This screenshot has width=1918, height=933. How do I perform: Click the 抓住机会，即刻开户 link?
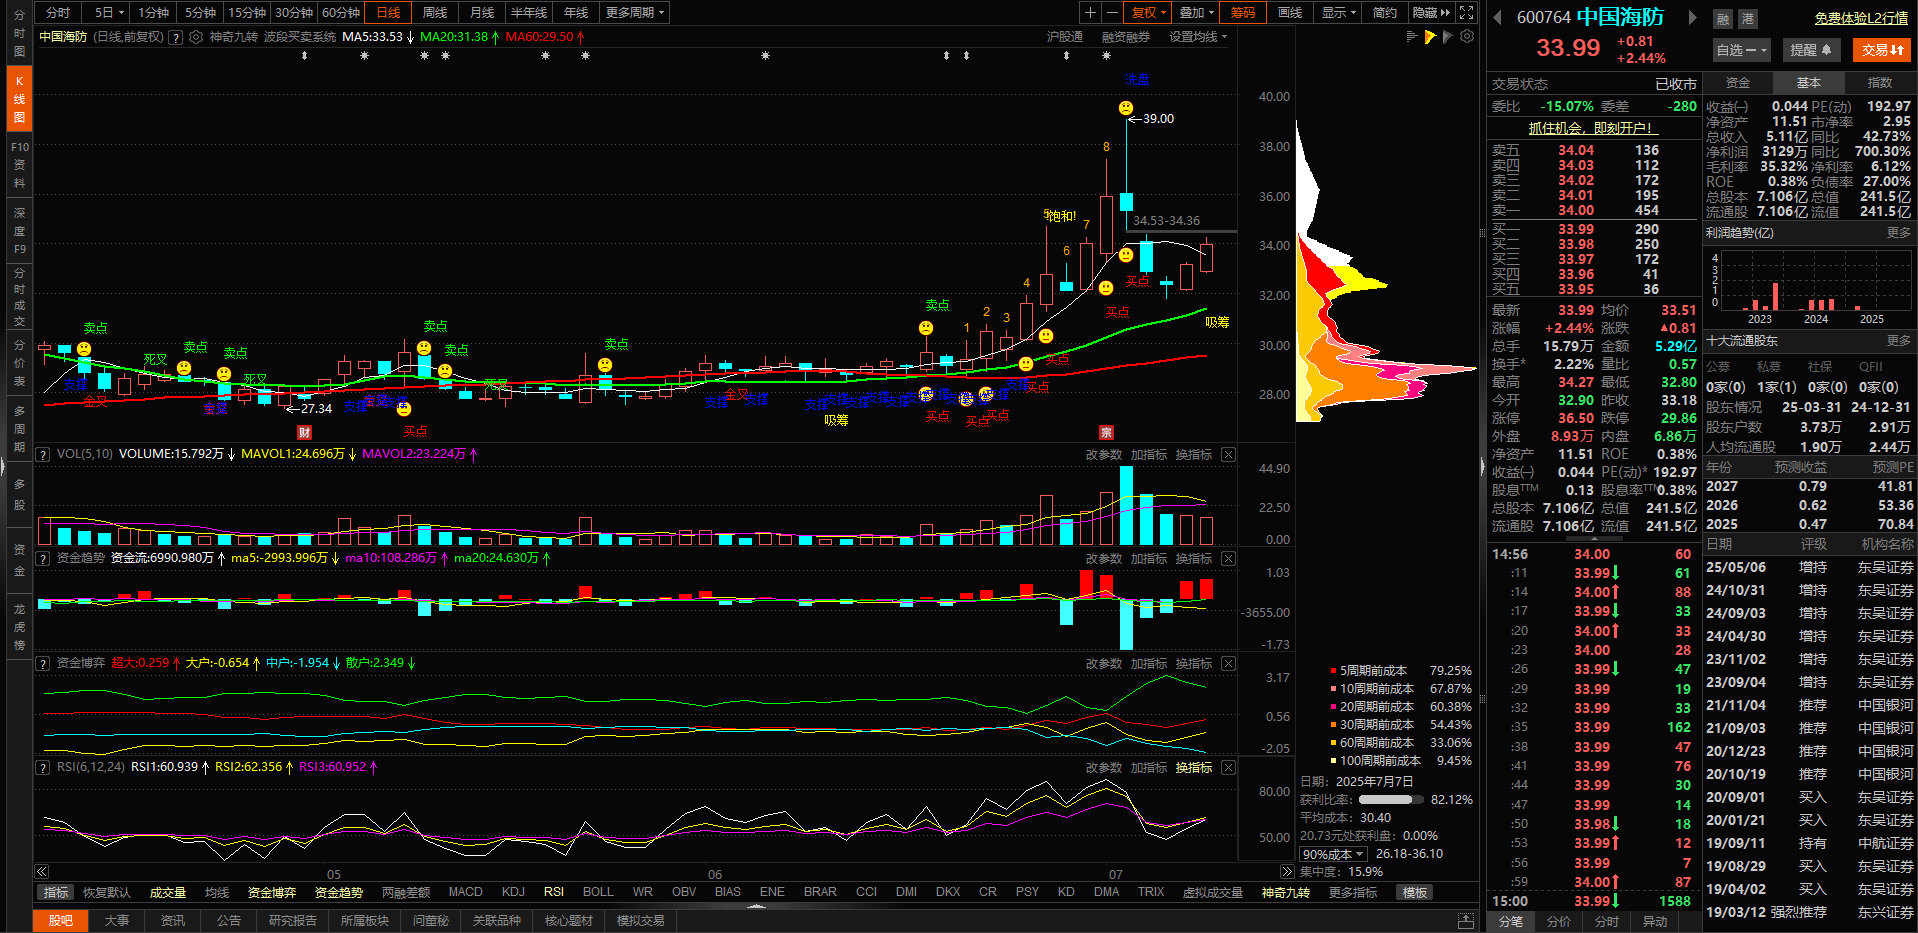click(1591, 128)
